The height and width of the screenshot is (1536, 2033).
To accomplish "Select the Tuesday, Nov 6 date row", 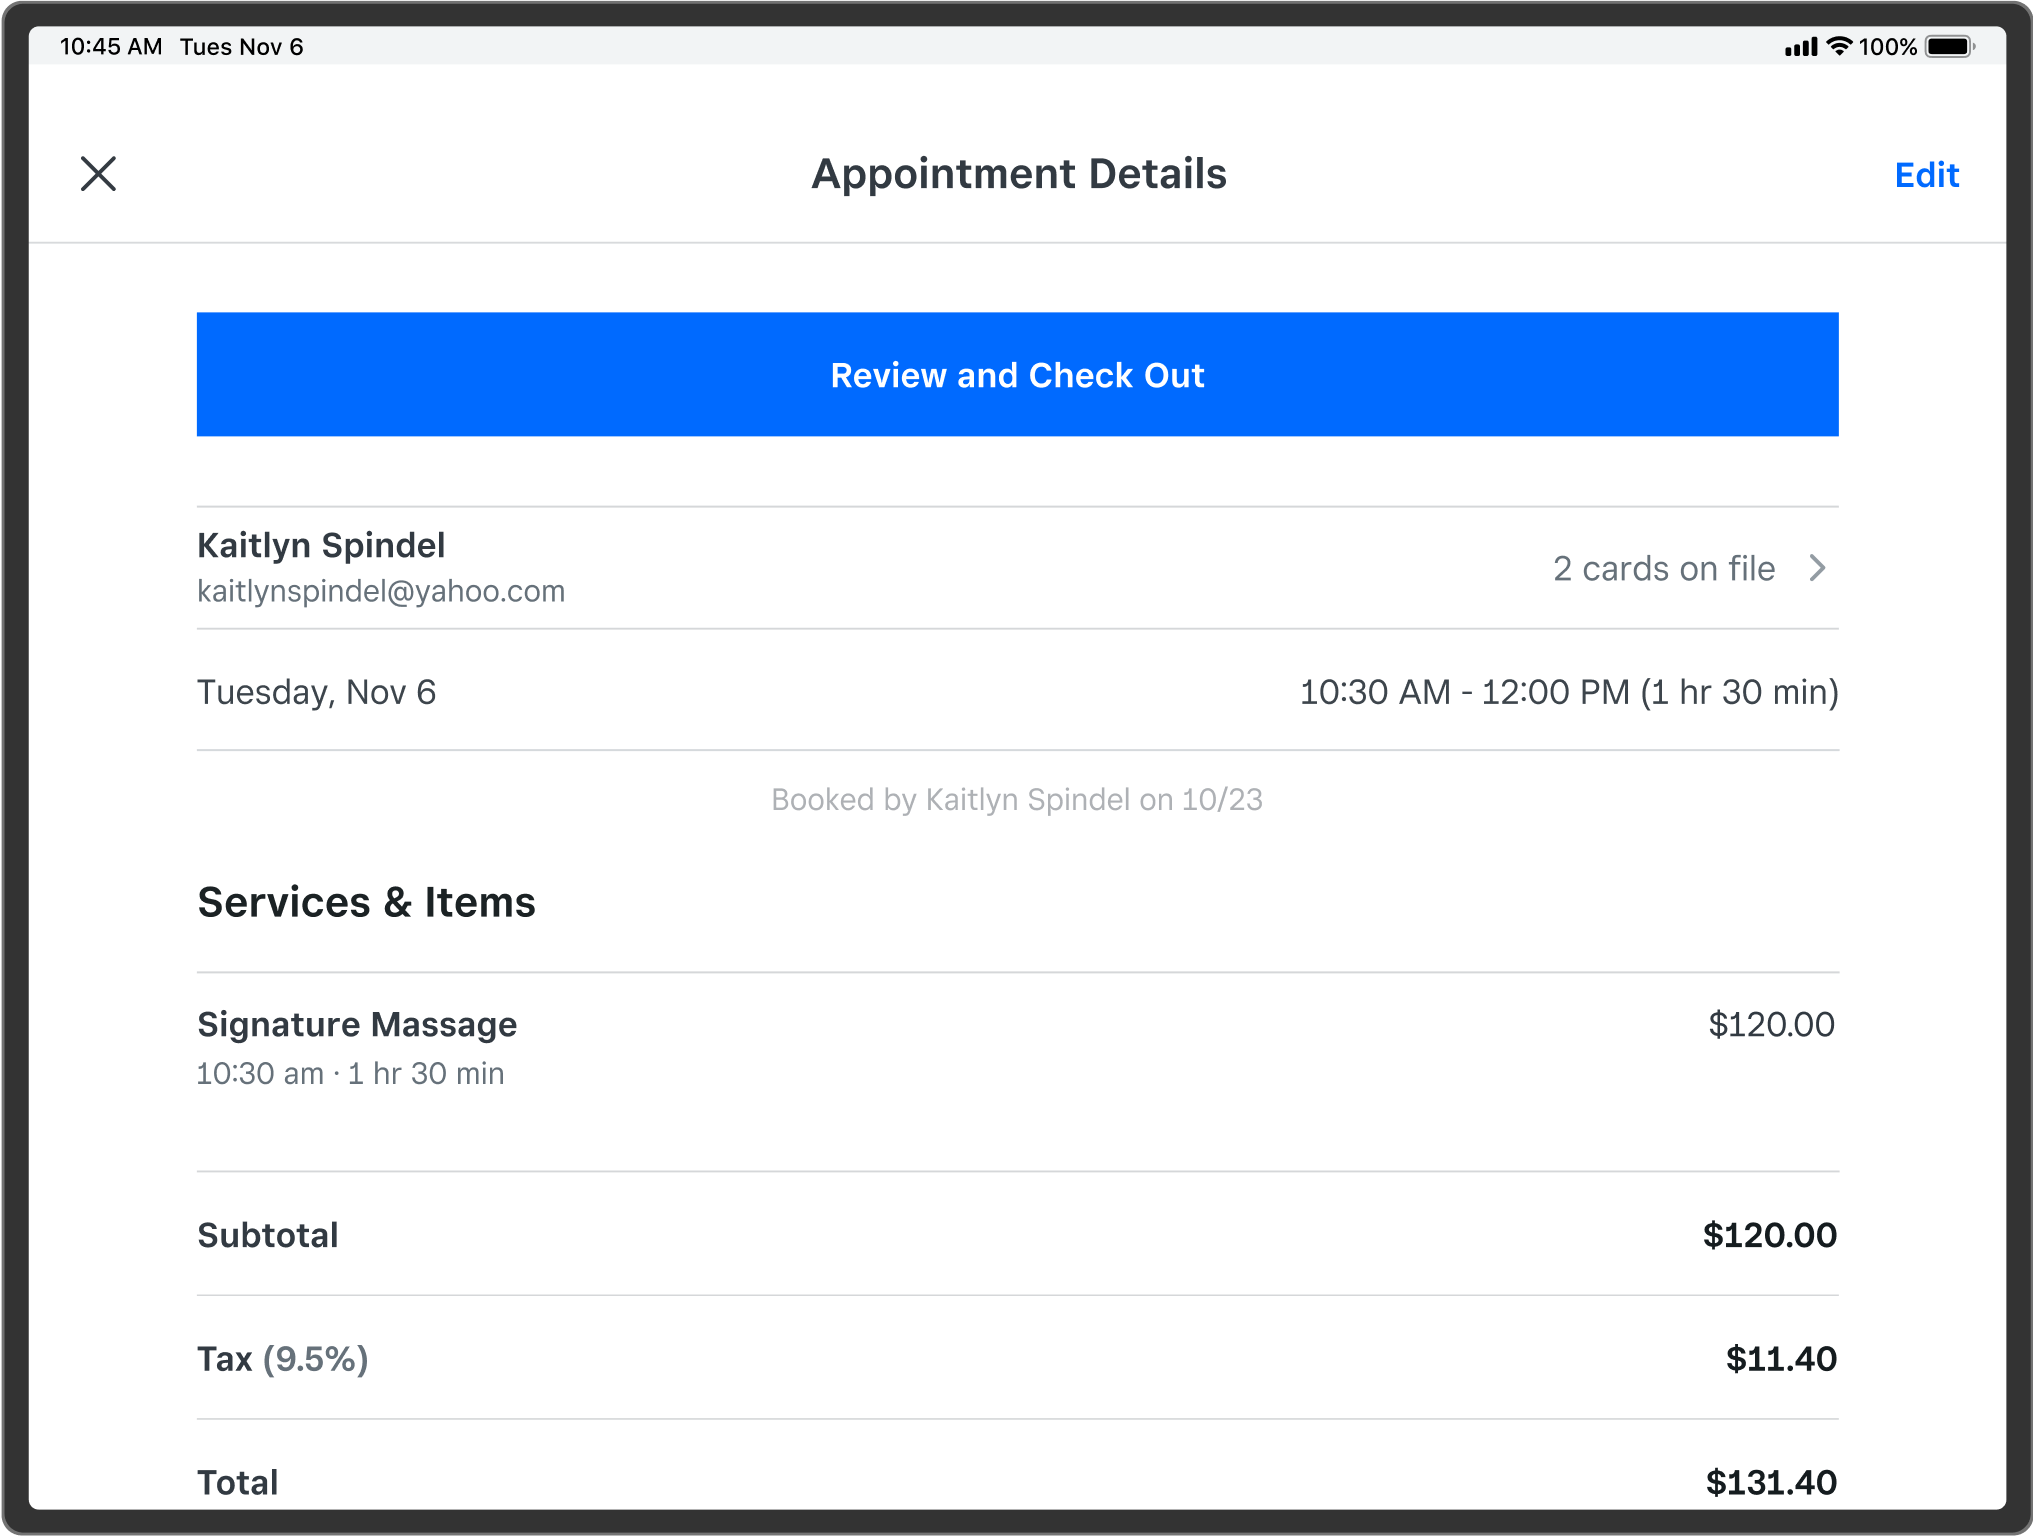I will click(317, 691).
